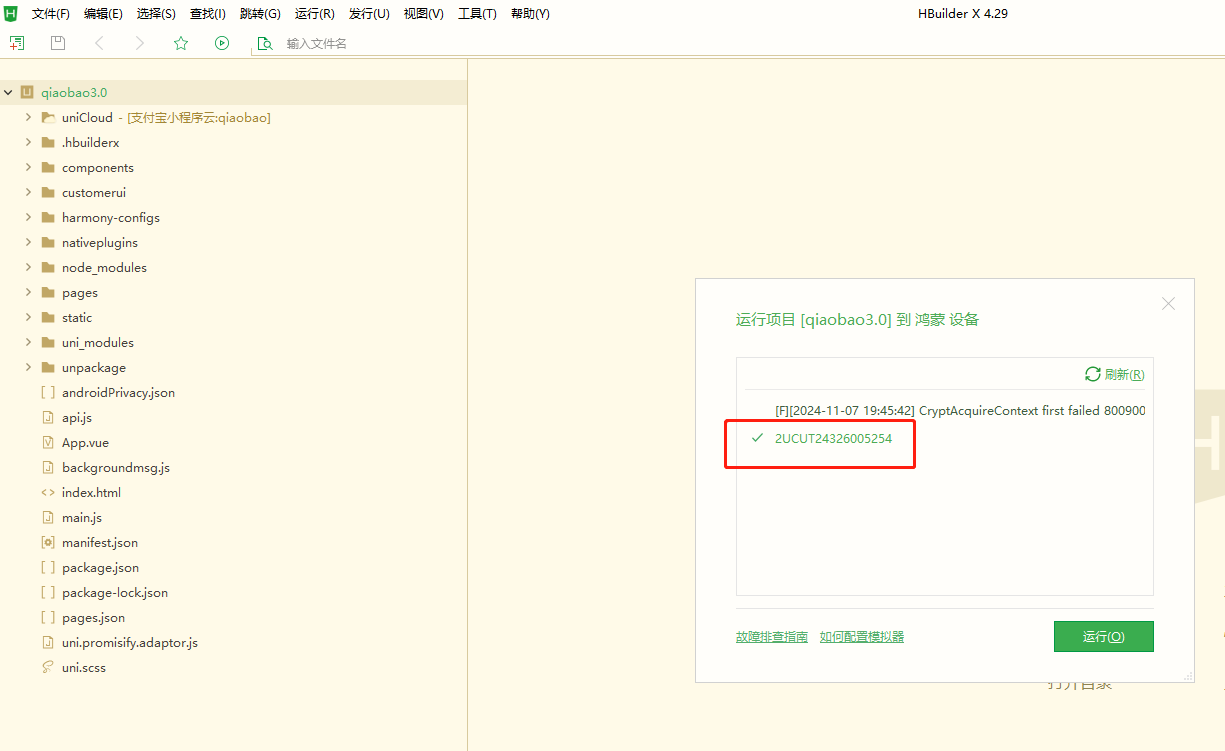Click the api.js file icon
The image size is (1225, 751).
(48, 417)
